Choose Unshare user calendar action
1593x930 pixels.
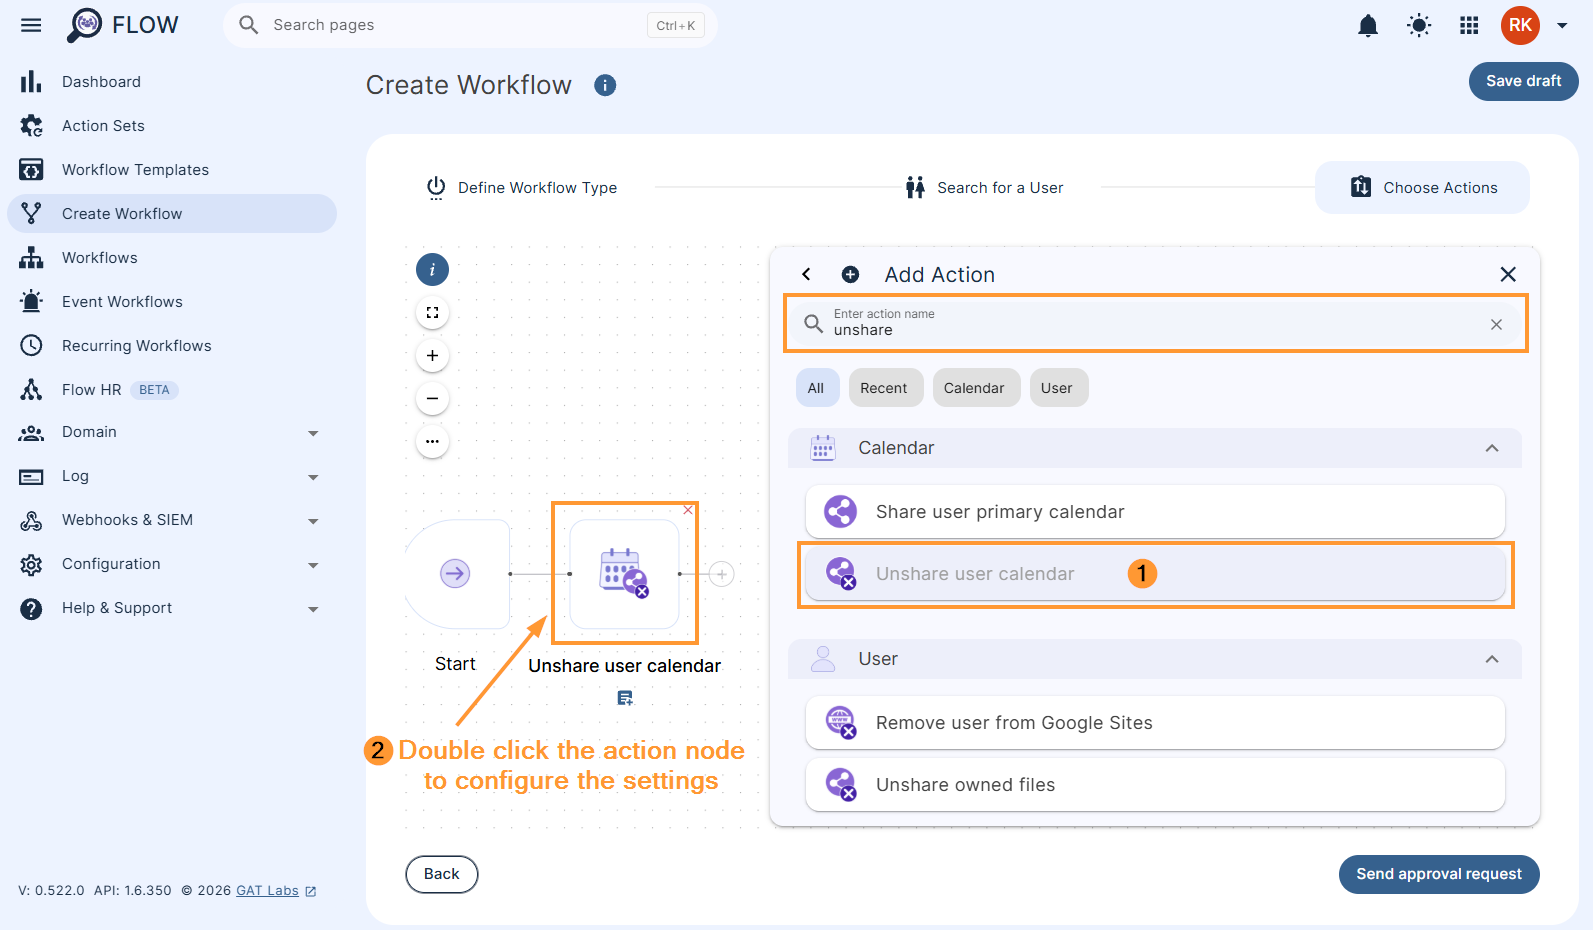[x=1155, y=574]
